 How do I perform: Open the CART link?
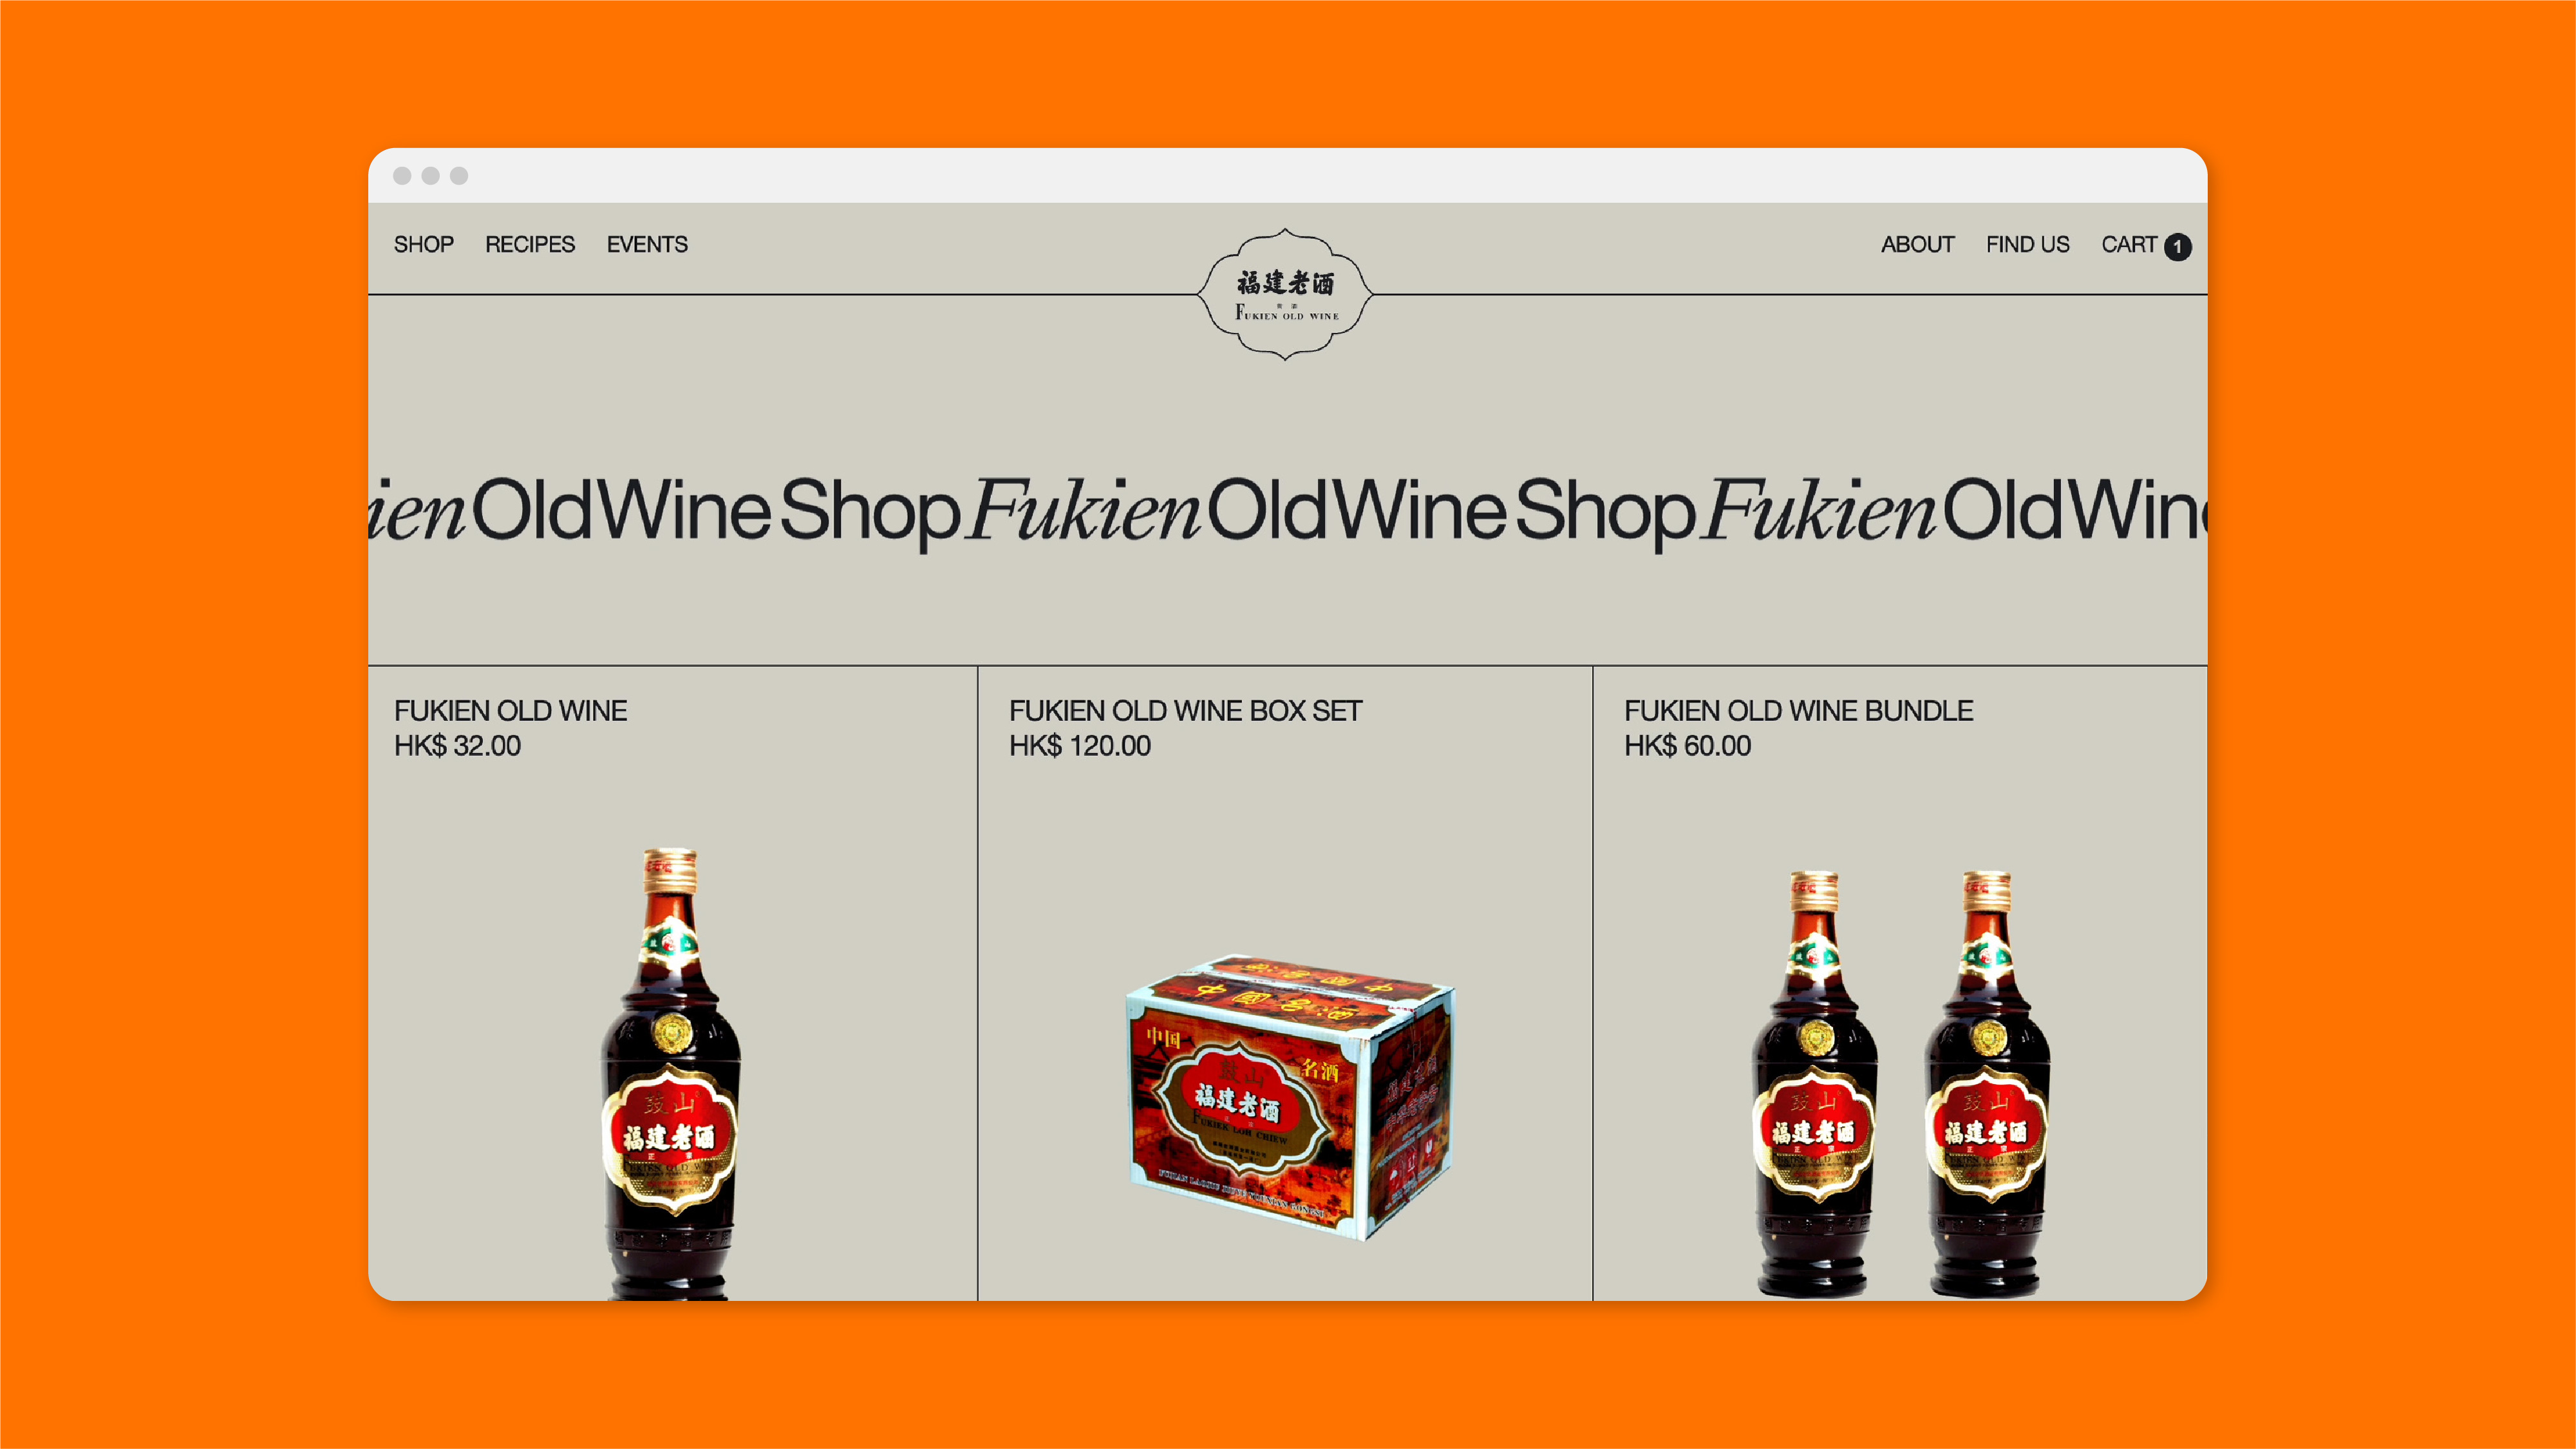point(2128,244)
